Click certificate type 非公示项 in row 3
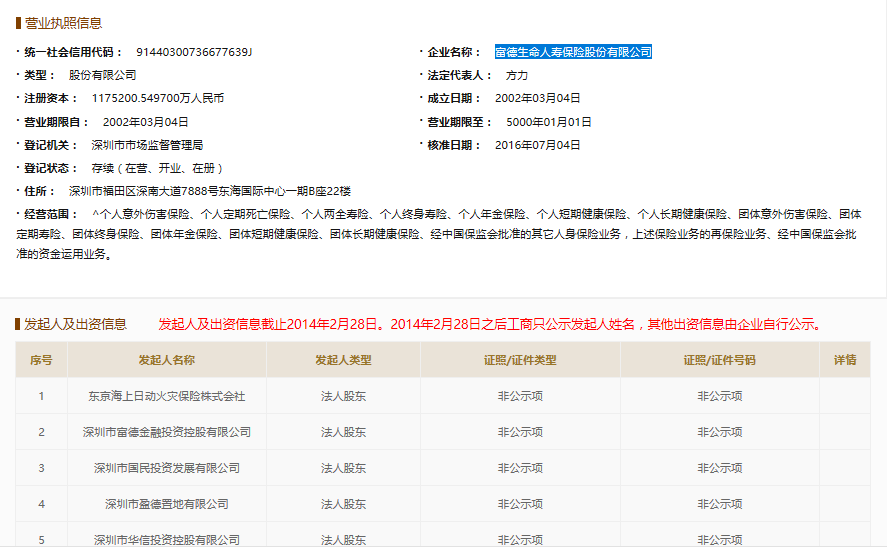The width and height of the screenshot is (887, 552). click(520, 468)
